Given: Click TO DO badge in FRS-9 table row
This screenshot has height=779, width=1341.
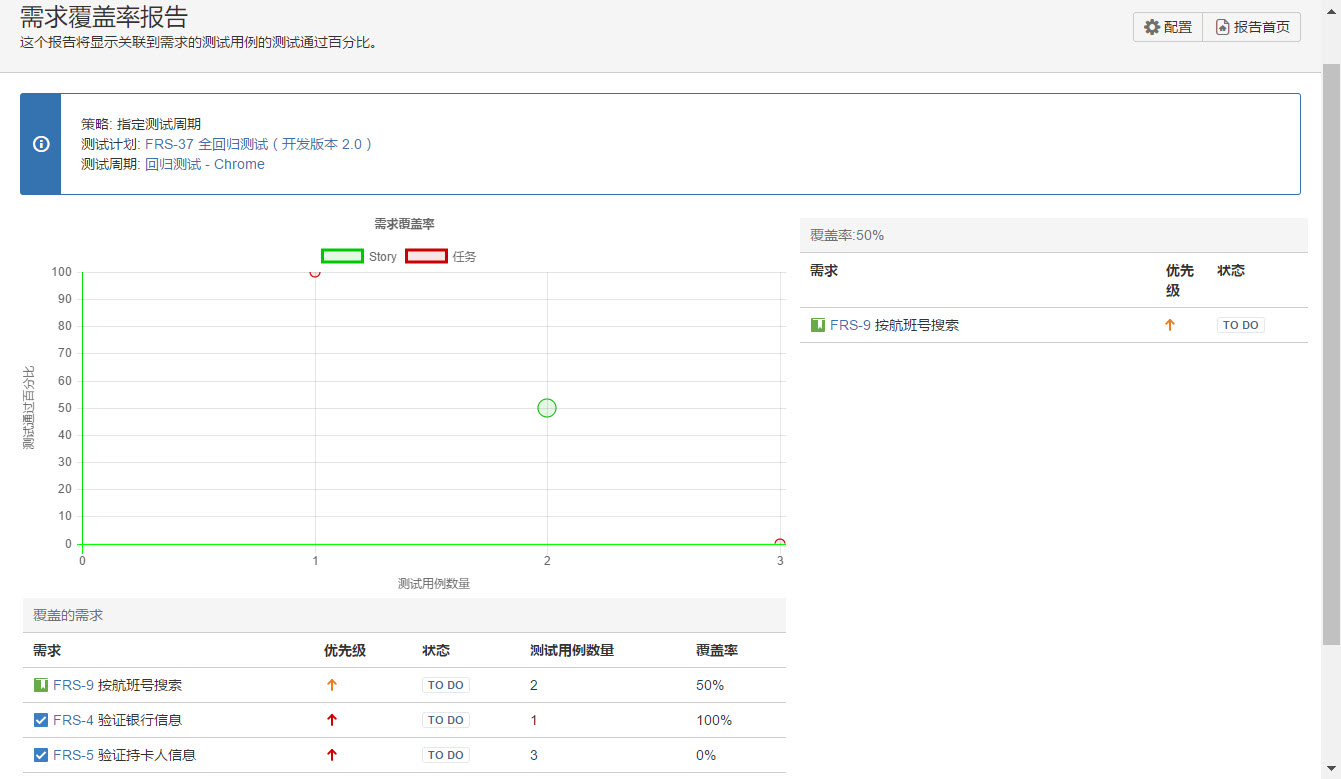Looking at the screenshot, I should click(x=446, y=685).
